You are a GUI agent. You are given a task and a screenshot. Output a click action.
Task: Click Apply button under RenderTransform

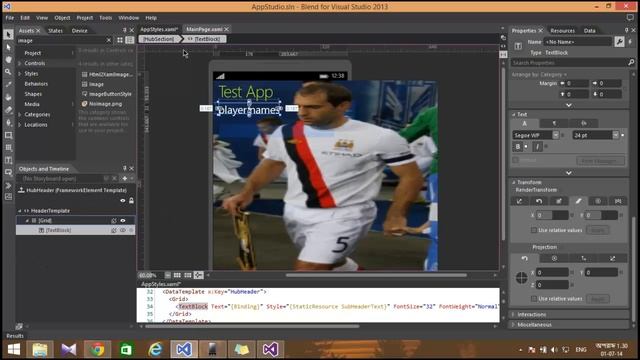click(598, 230)
